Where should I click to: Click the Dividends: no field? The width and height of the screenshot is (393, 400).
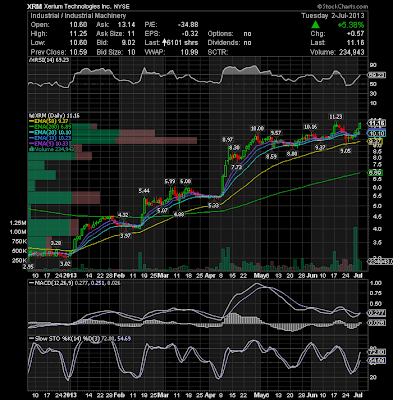(x=229, y=43)
